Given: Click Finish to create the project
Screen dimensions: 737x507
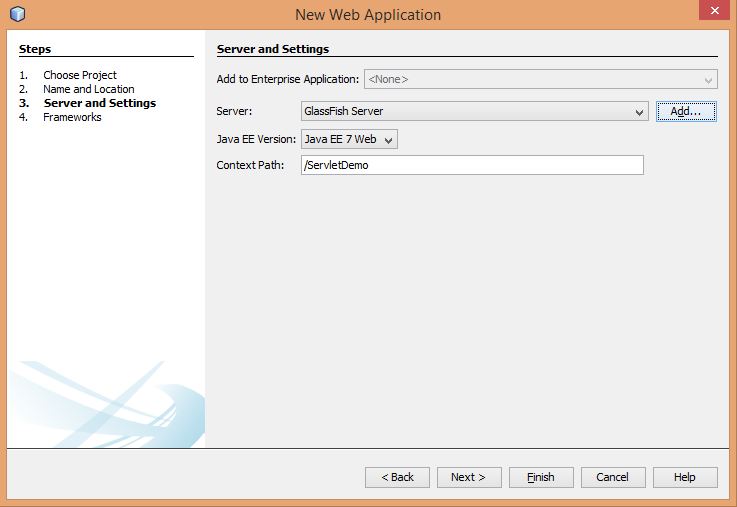Looking at the screenshot, I should tap(540, 477).
